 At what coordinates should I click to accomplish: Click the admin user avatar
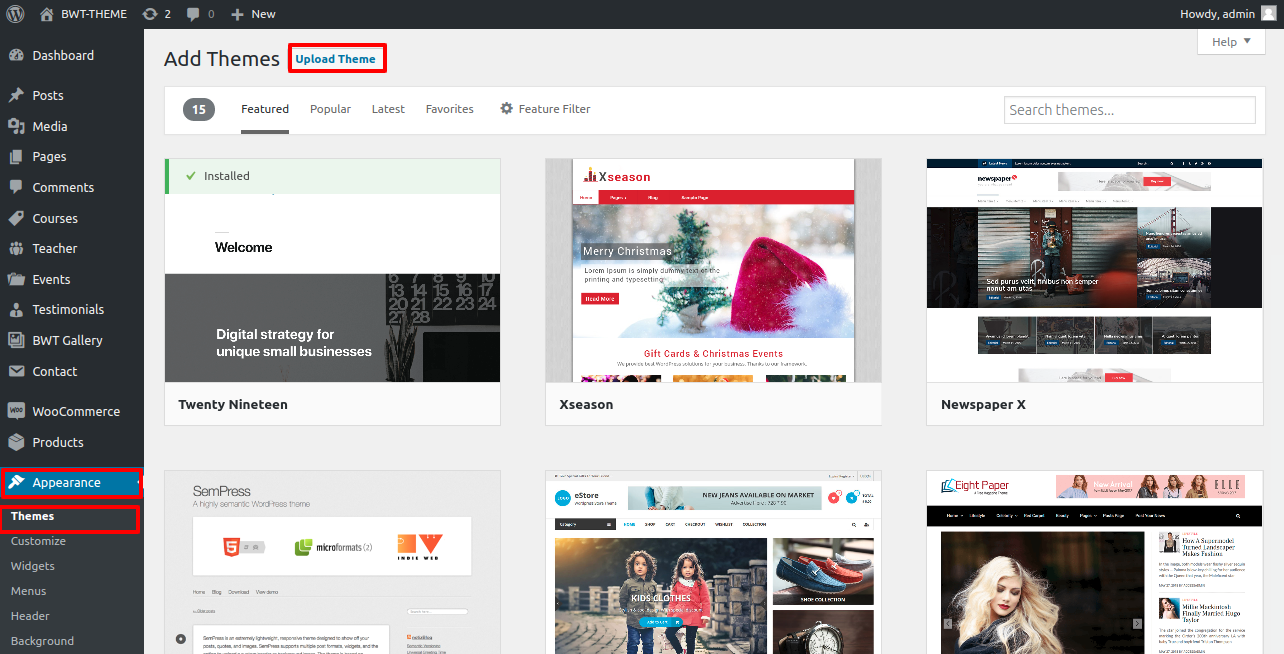tap(1267, 14)
